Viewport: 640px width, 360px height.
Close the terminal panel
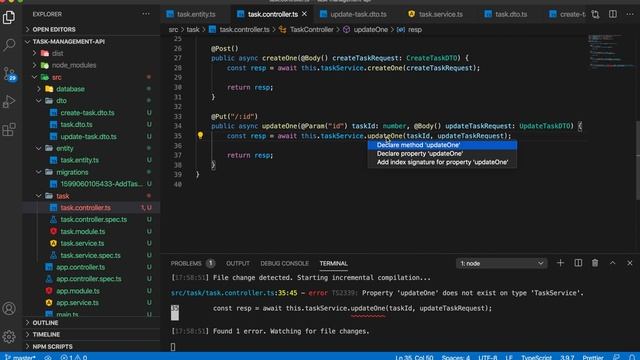(x=630, y=263)
